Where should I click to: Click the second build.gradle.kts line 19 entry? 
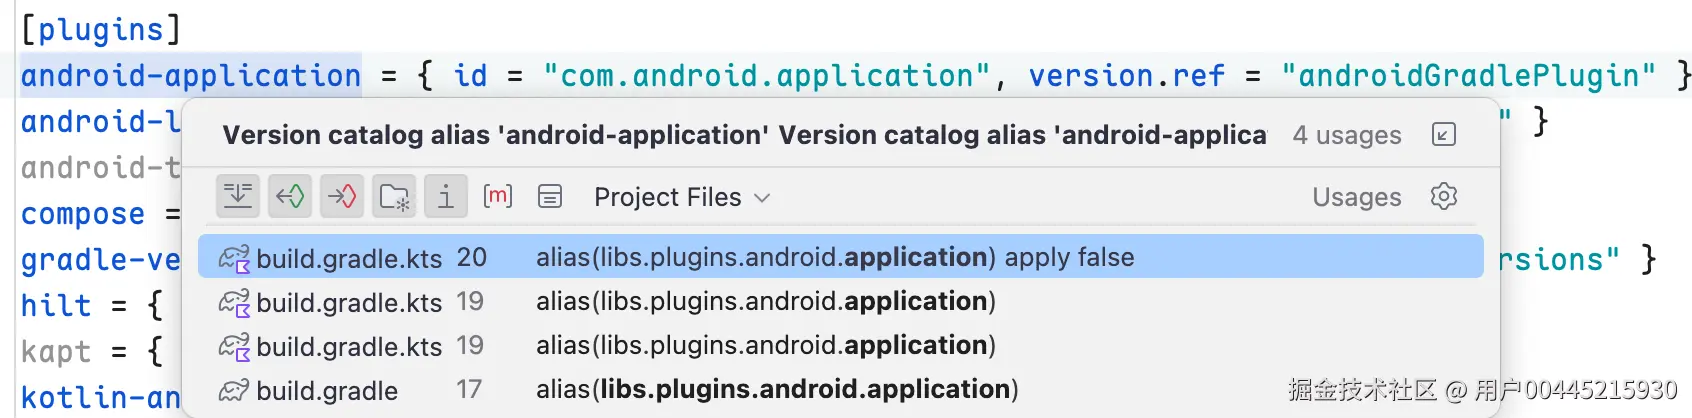765,345
